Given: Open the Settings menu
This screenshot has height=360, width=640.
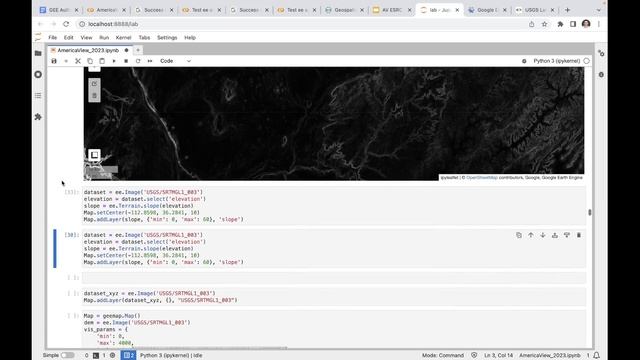Looking at the screenshot, I should point(167,38).
